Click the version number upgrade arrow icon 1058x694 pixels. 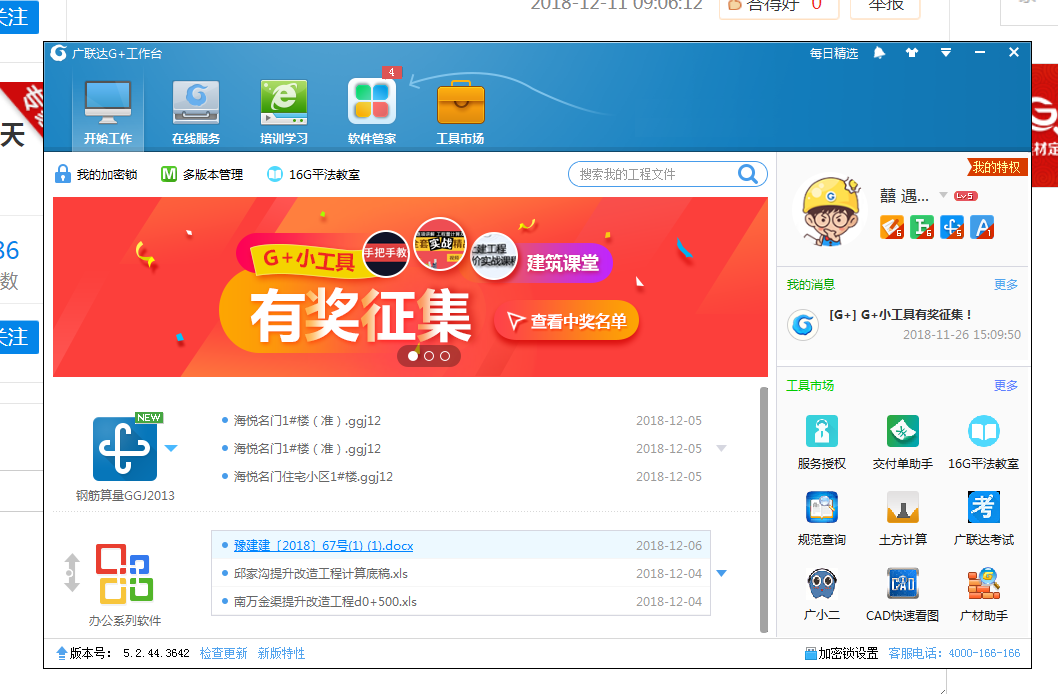61,653
